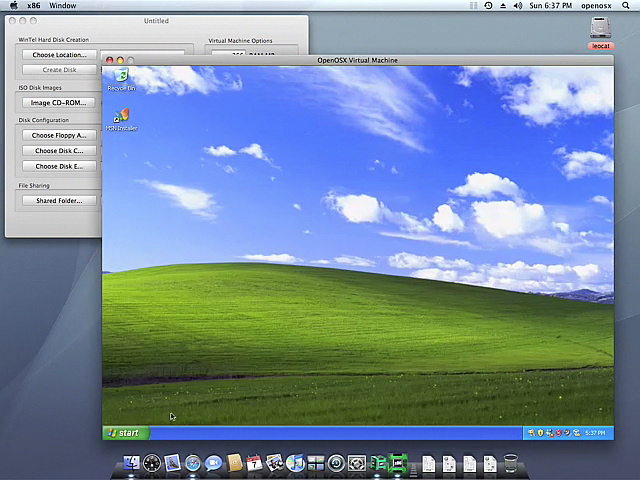Open Dashboard from the dock
Image resolution: width=640 pixels, height=480 pixels.
click(x=152, y=463)
